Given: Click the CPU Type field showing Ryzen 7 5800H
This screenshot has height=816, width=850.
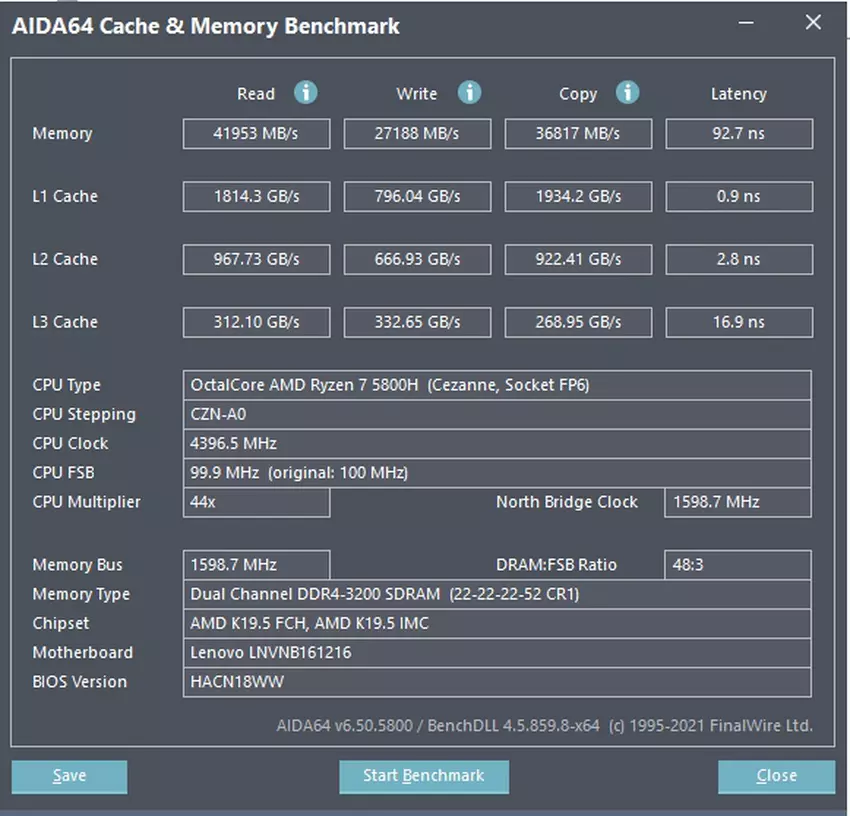Looking at the screenshot, I should 496,385.
